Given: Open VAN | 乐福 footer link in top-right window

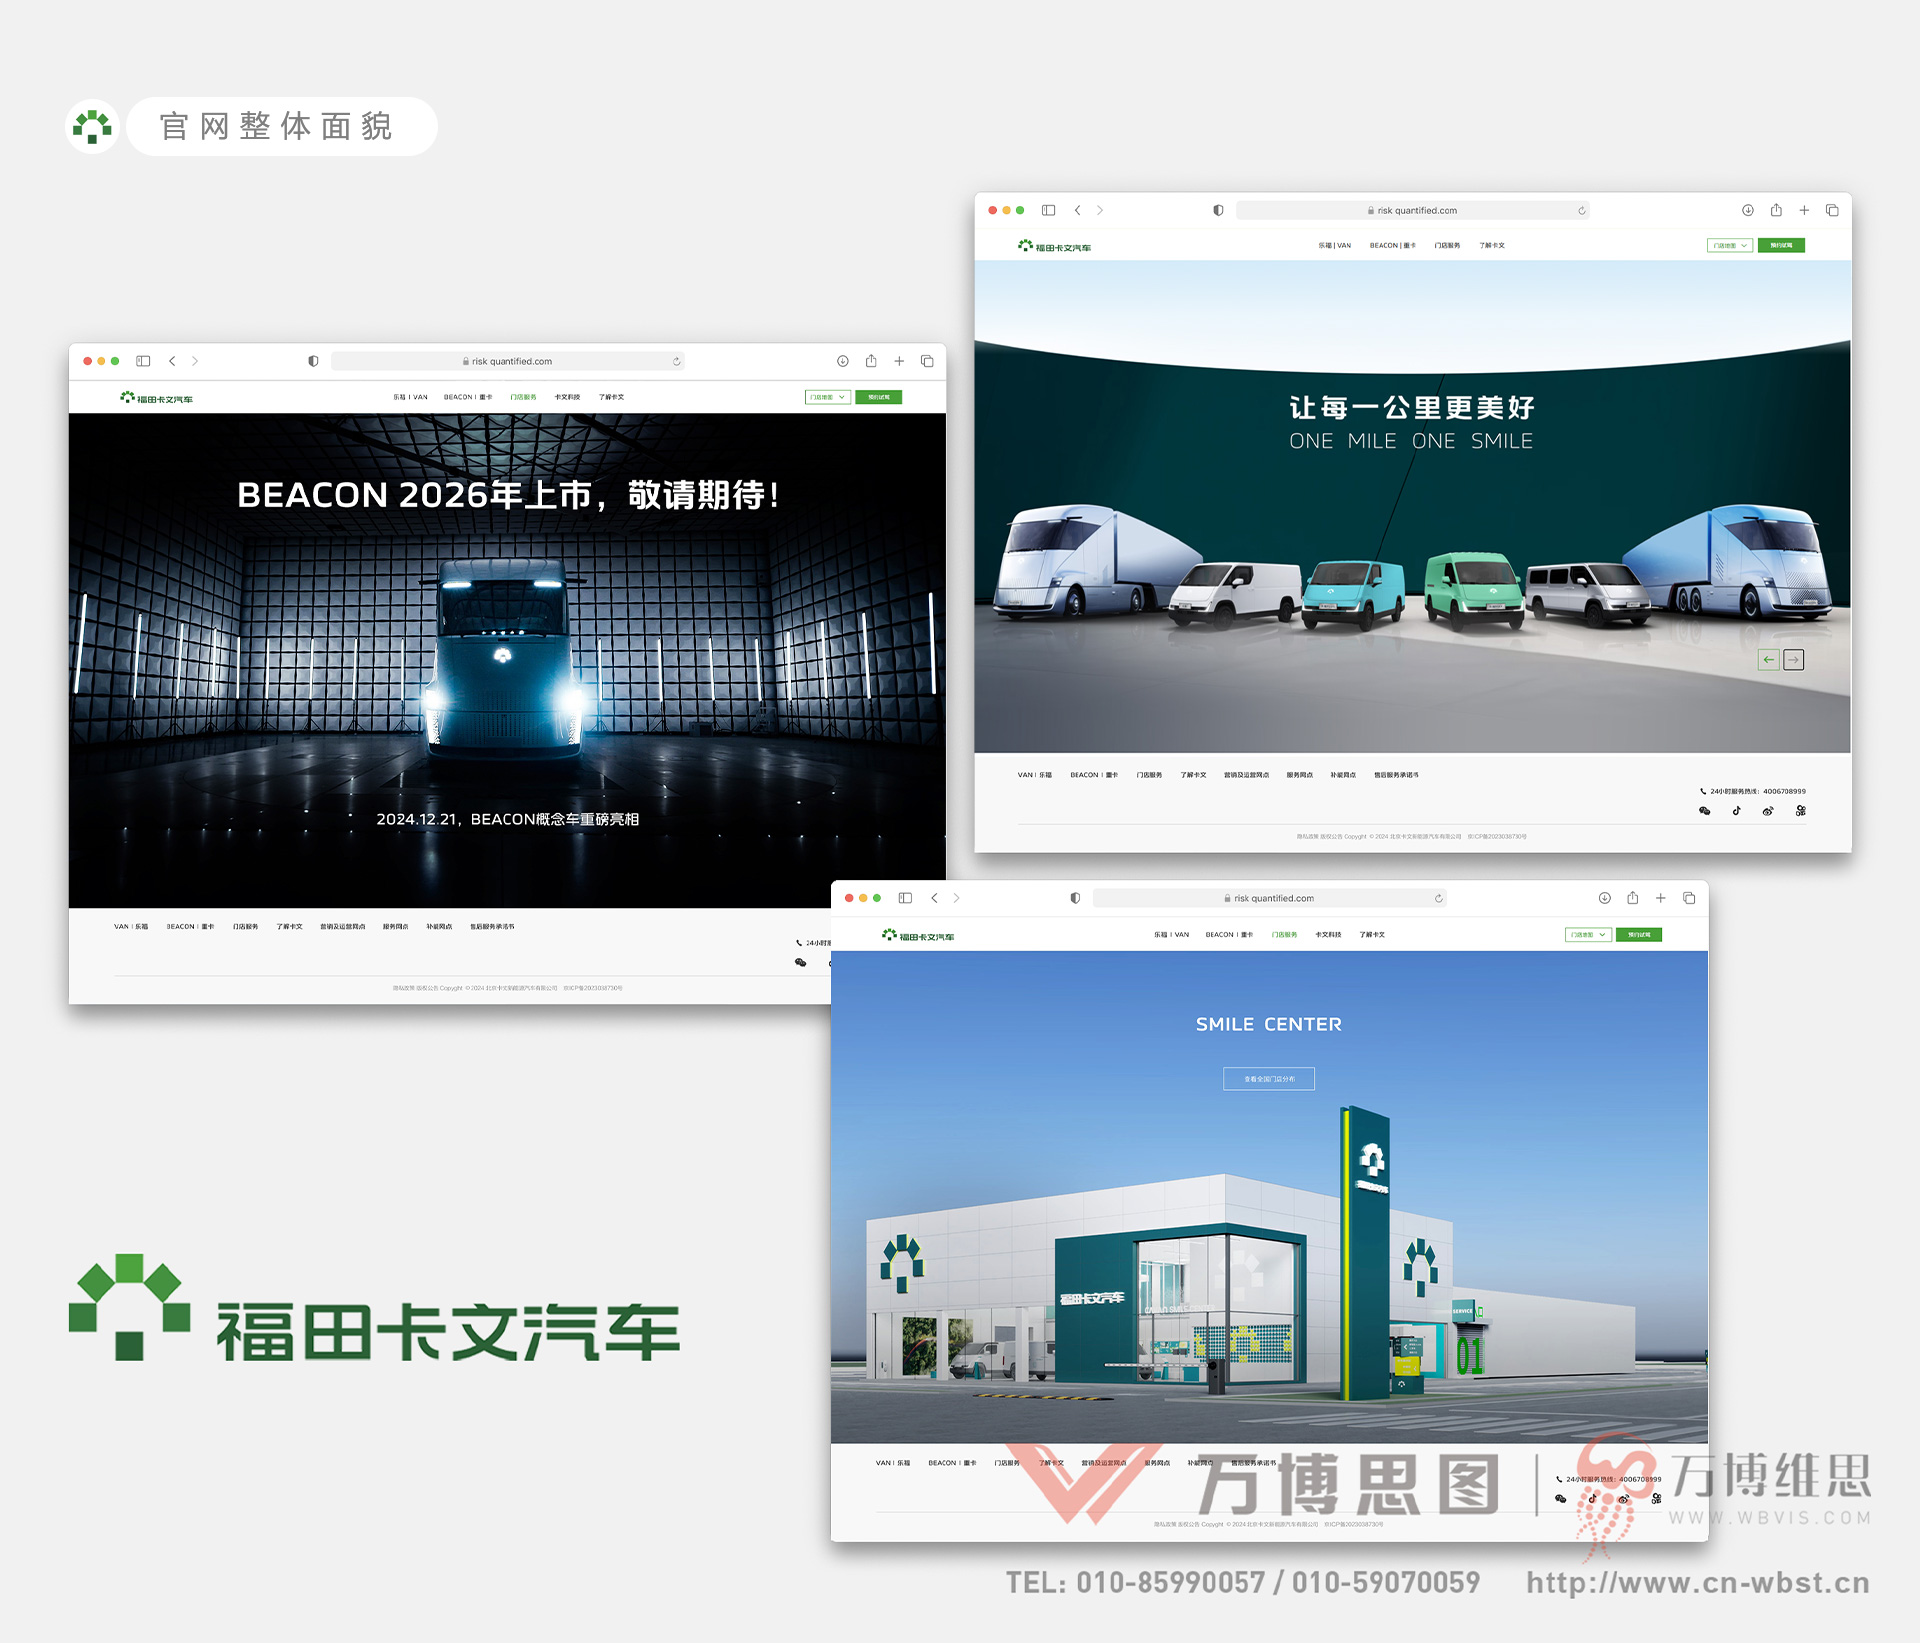Looking at the screenshot, I should pos(1035,775).
